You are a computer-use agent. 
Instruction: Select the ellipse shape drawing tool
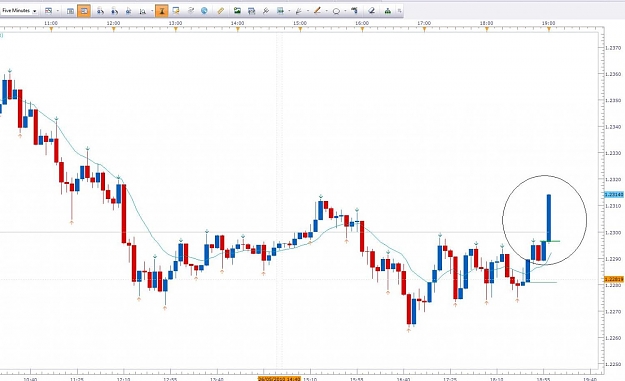tap(336, 11)
